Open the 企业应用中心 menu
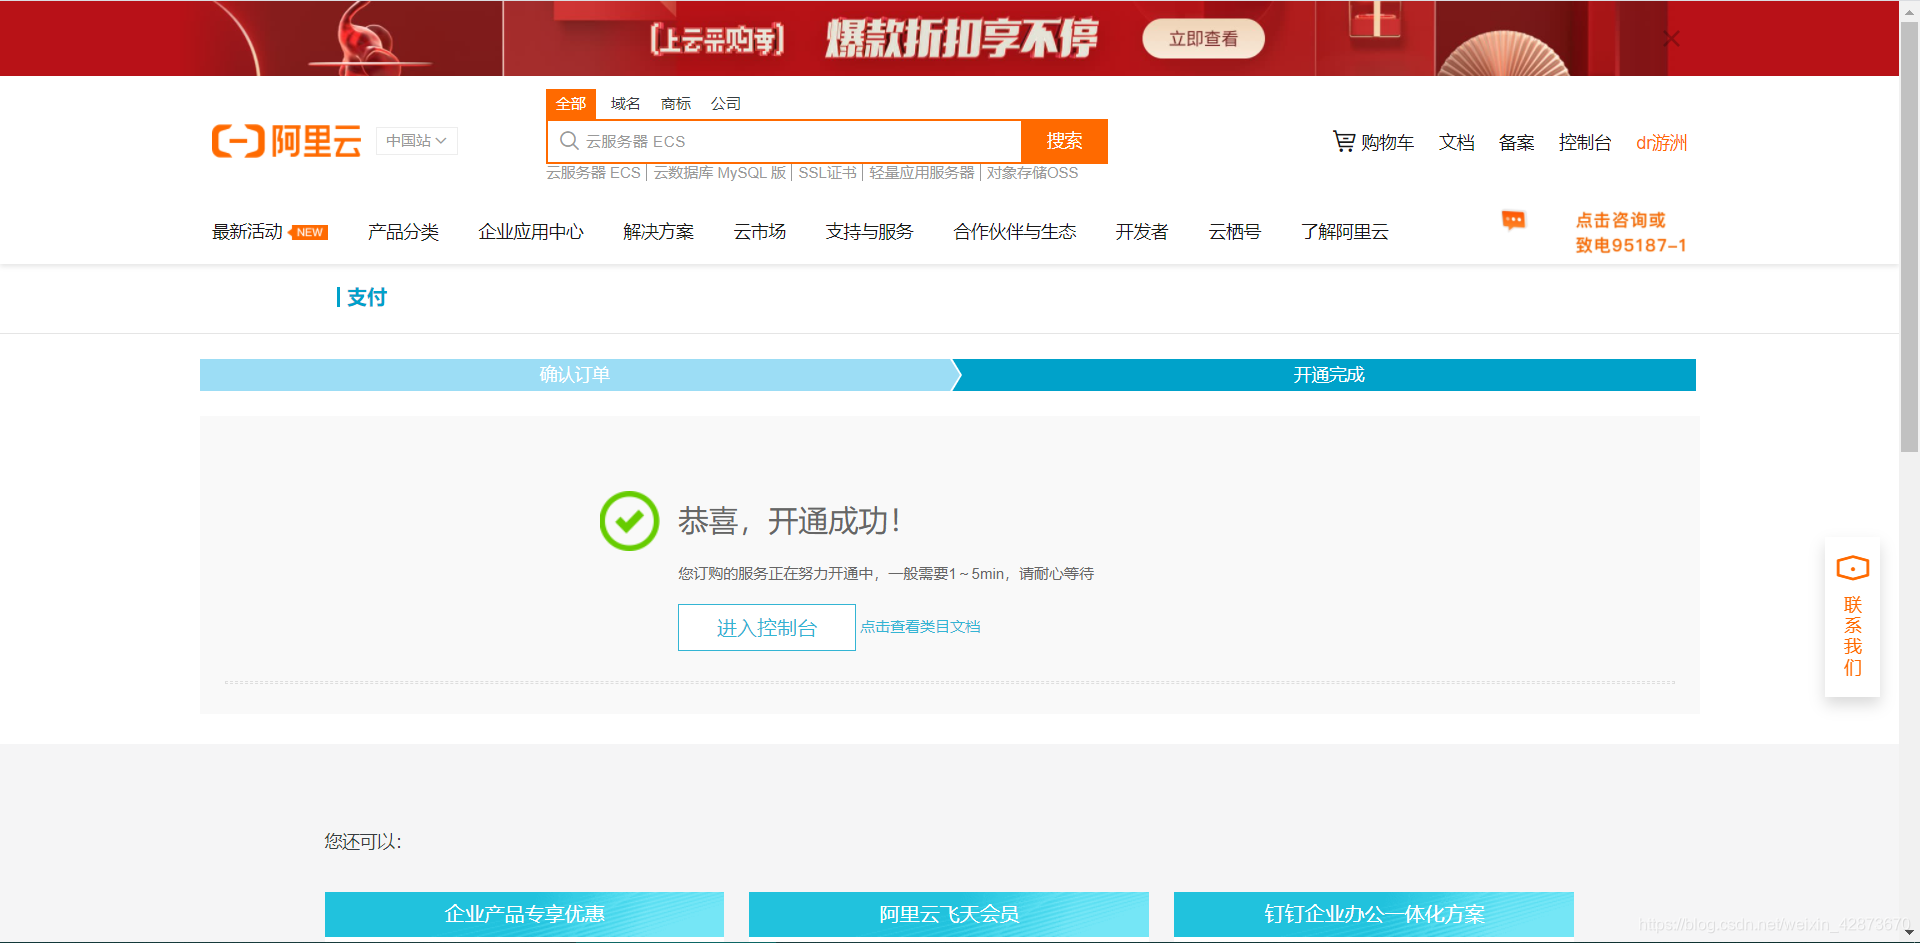1920x943 pixels. coord(531,232)
